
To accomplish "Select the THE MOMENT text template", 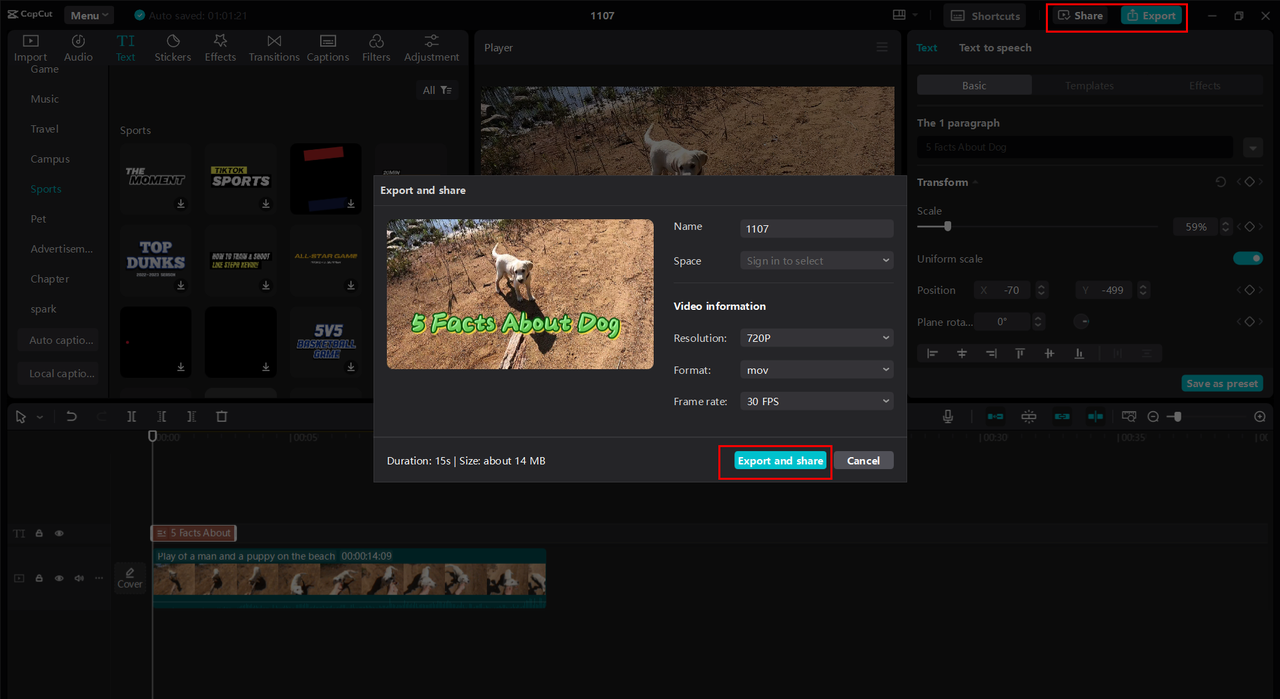I will coord(156,179).
